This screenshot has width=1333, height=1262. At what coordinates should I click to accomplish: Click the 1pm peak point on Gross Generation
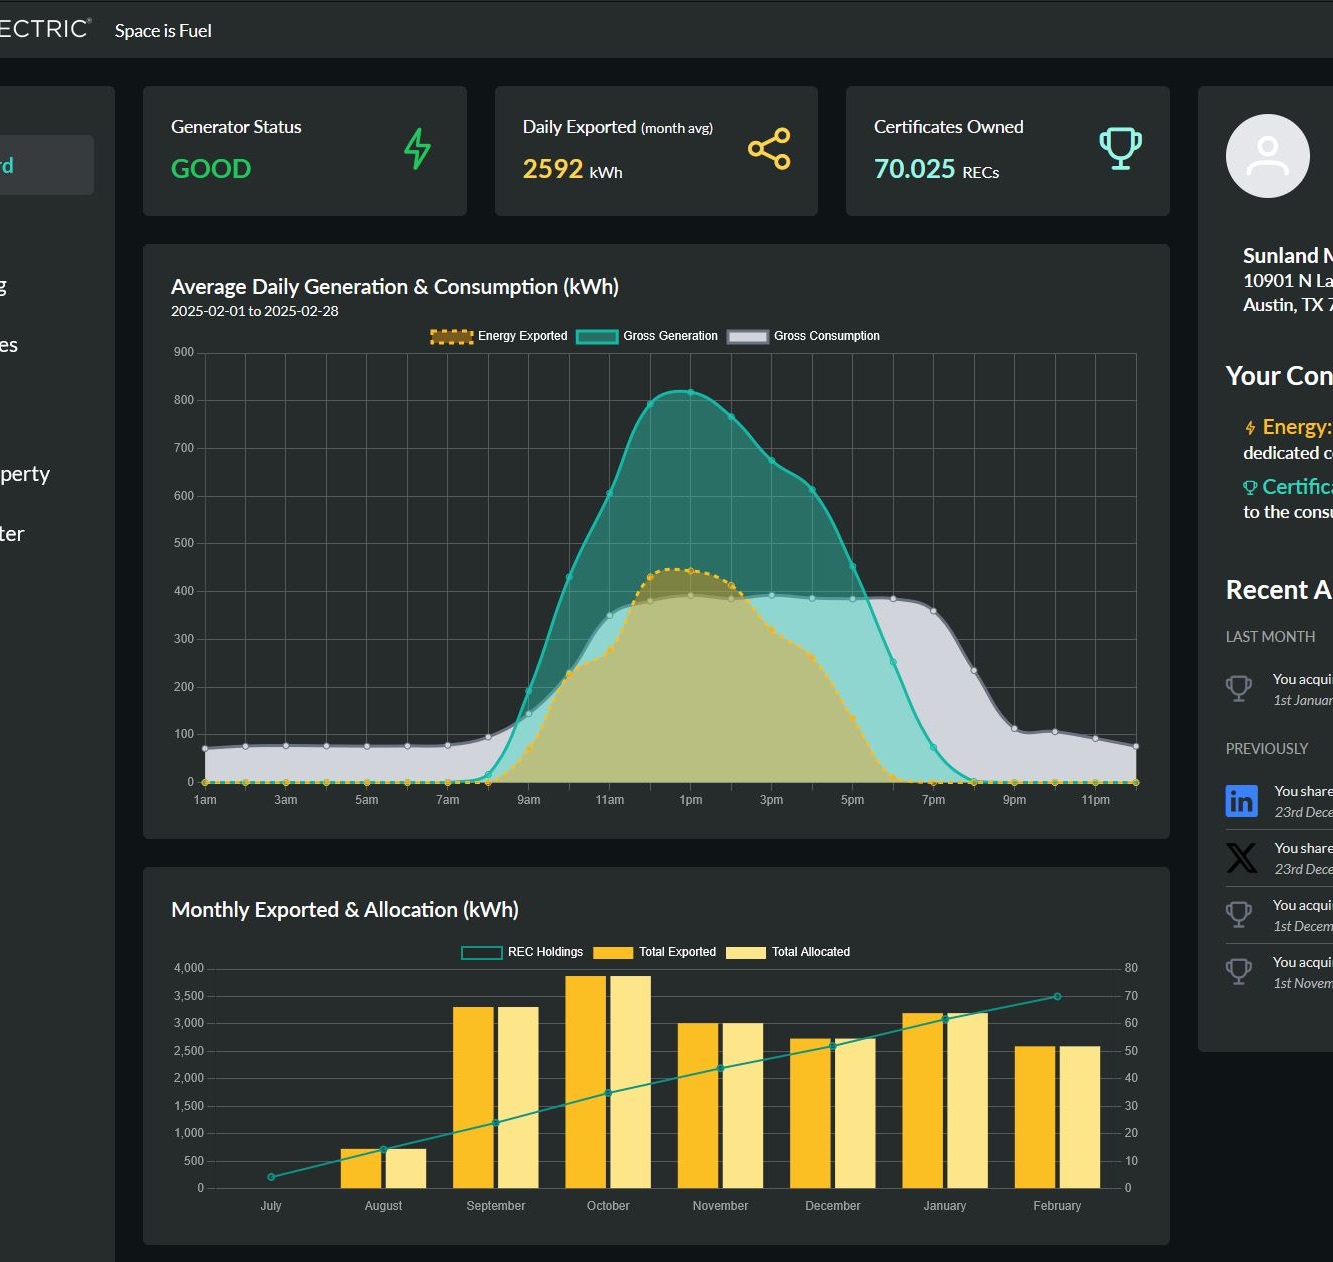tap(690, 392)
